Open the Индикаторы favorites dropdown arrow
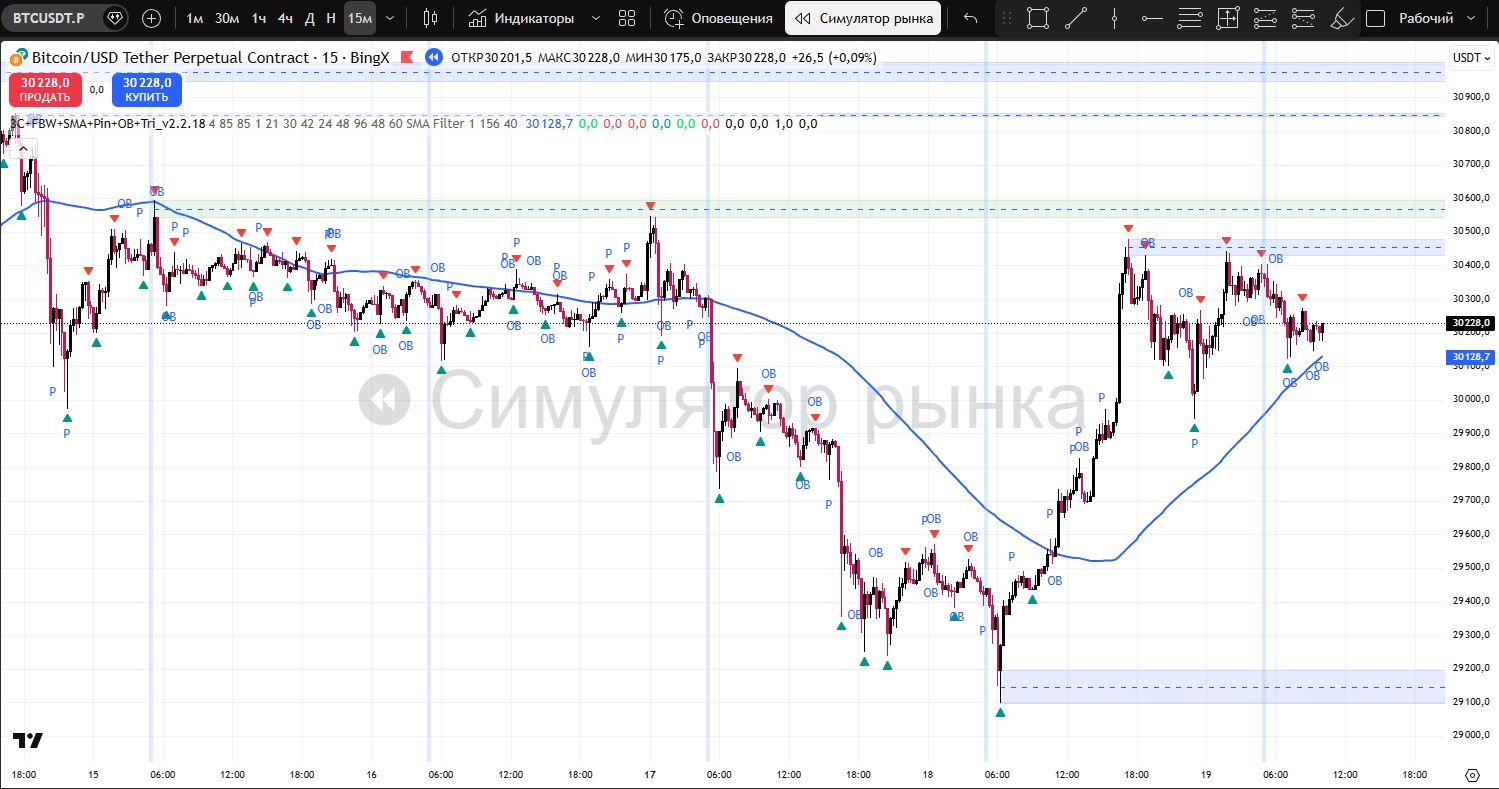1499x789 pixels. coord(596,18)
